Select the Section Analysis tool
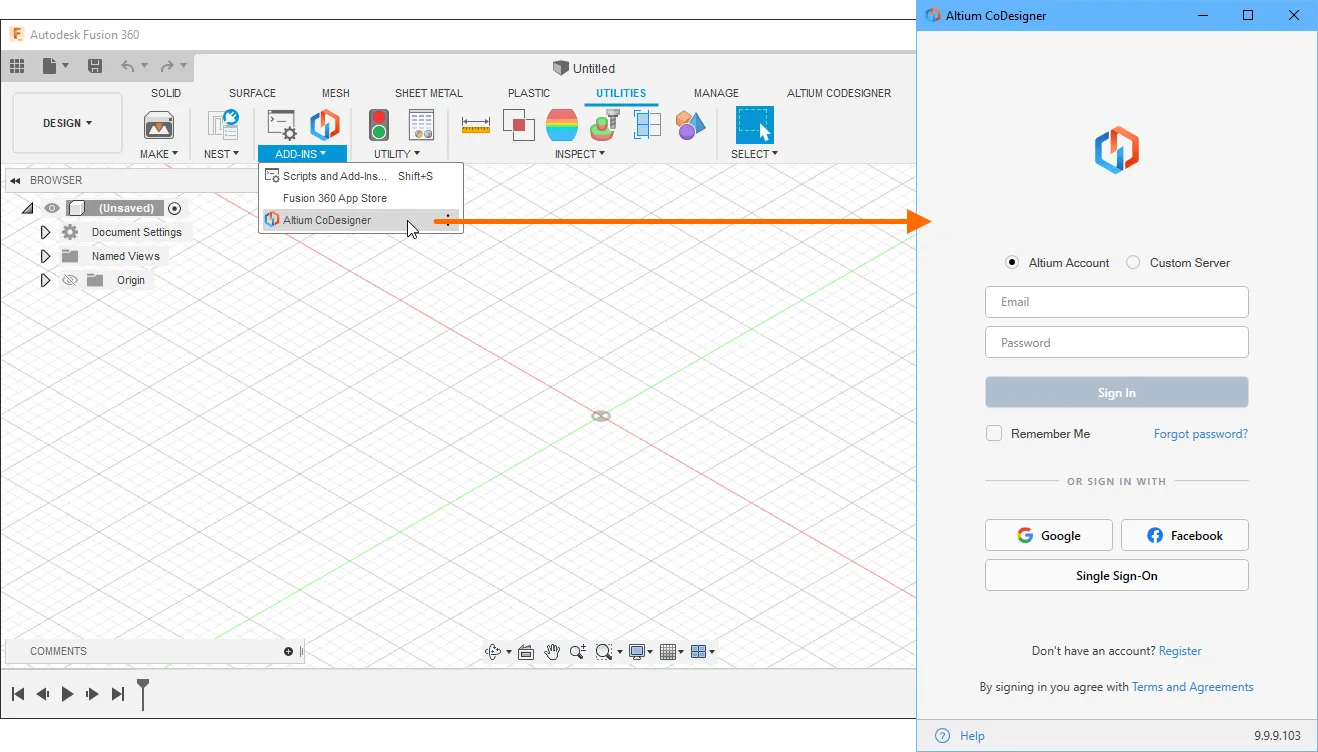Image resolution: width=1318 pixels, height=752 pixels. (647, 125)
